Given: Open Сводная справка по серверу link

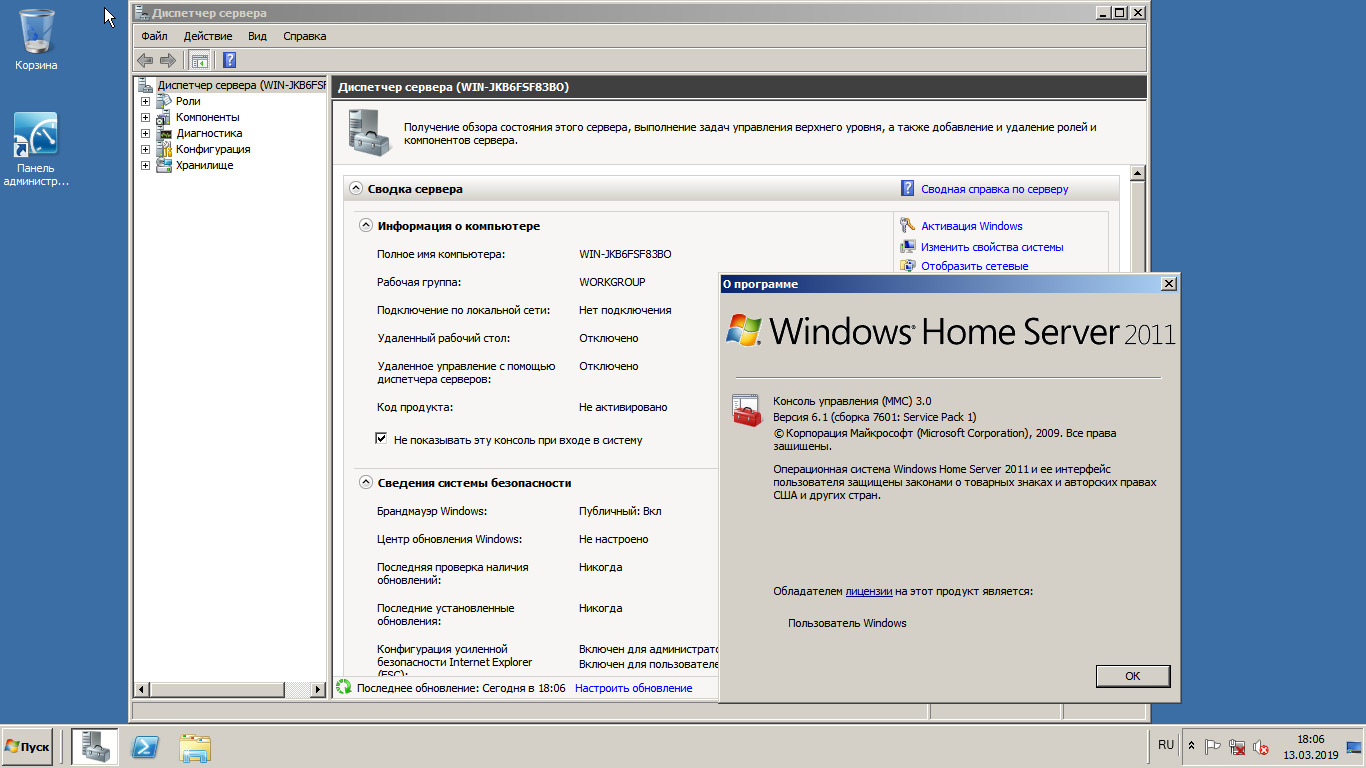Looking at the screenshot, I should 995,189.
